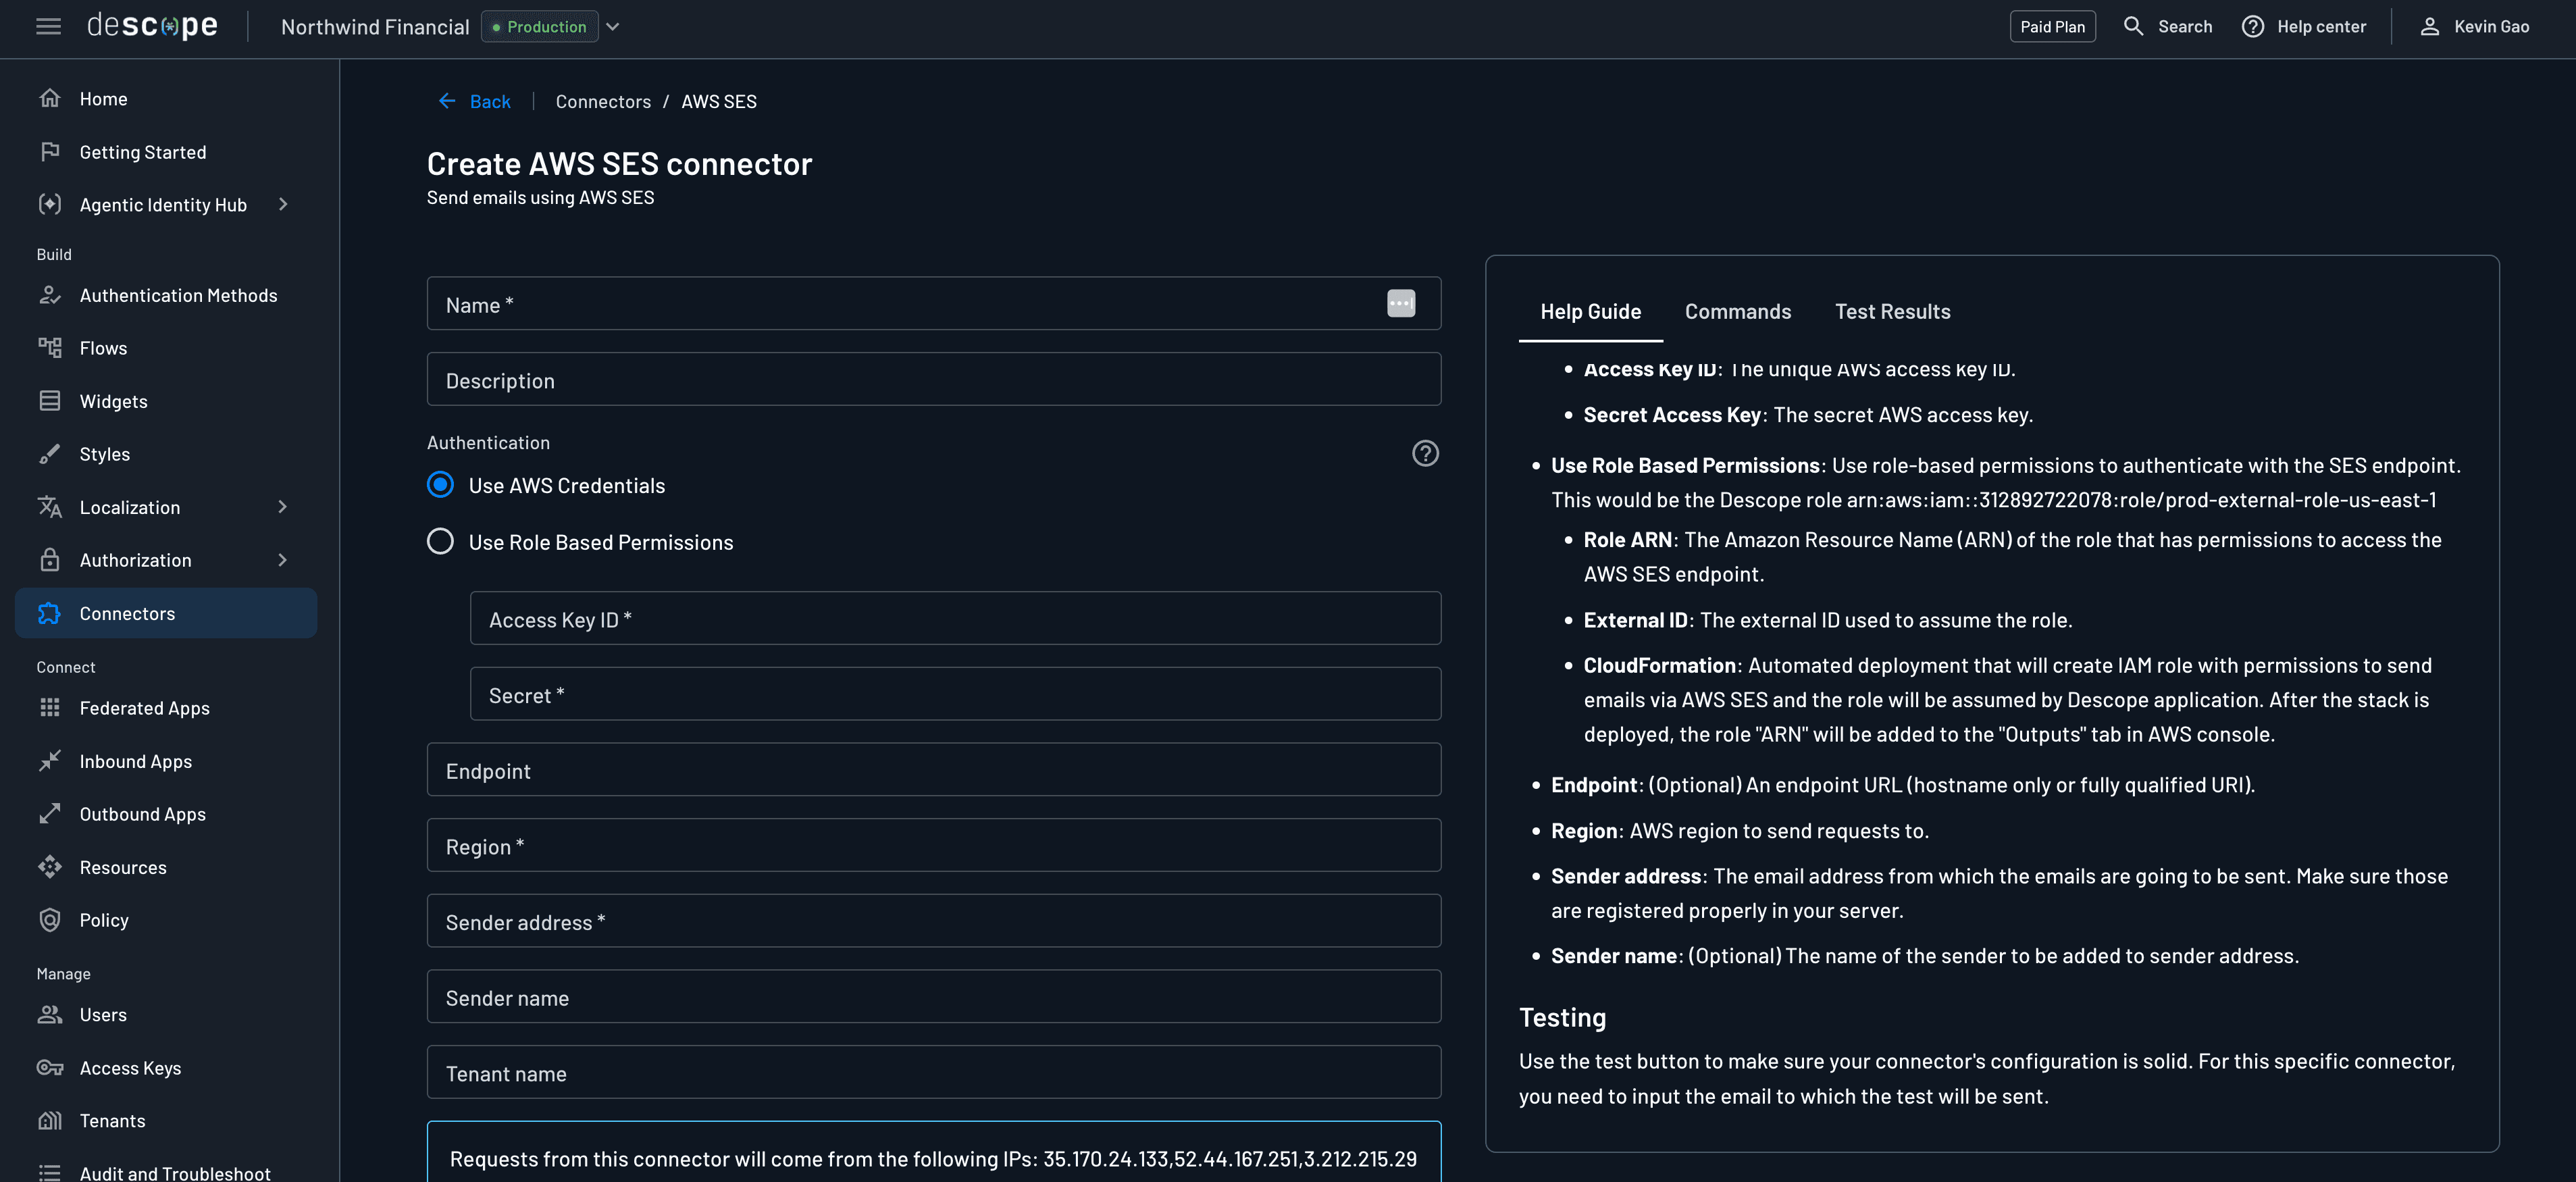
Task: Click the Back arrow icon
Action: point(447,101)
